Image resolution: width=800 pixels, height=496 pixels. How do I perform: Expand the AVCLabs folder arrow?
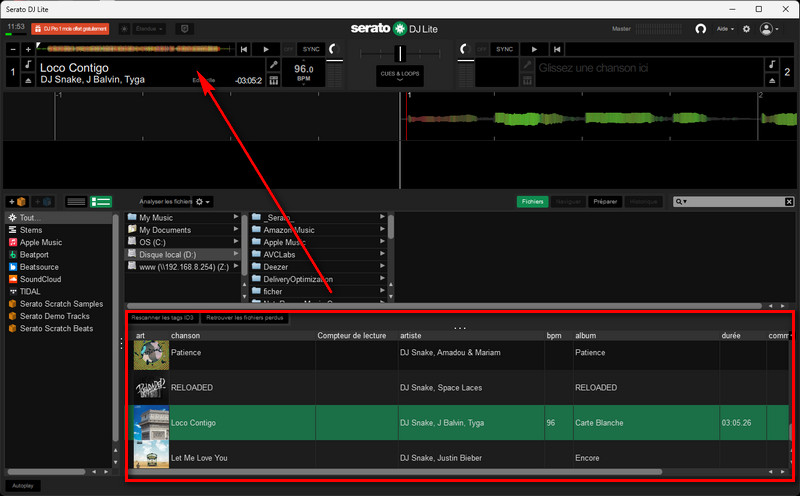pyautogui.click(x=382, y=254)
